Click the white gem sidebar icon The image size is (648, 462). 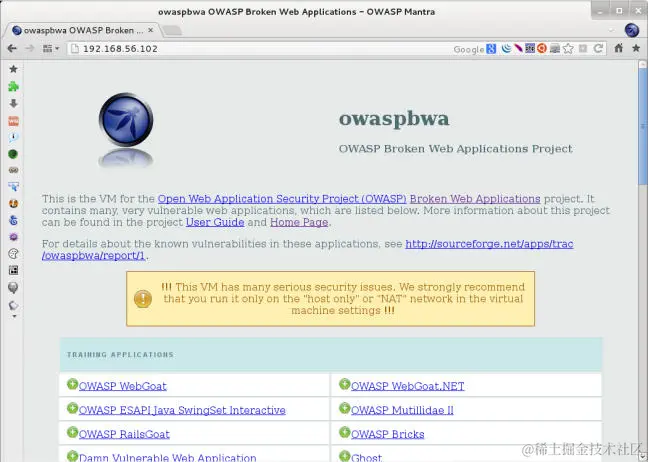[x=13, y=305]
